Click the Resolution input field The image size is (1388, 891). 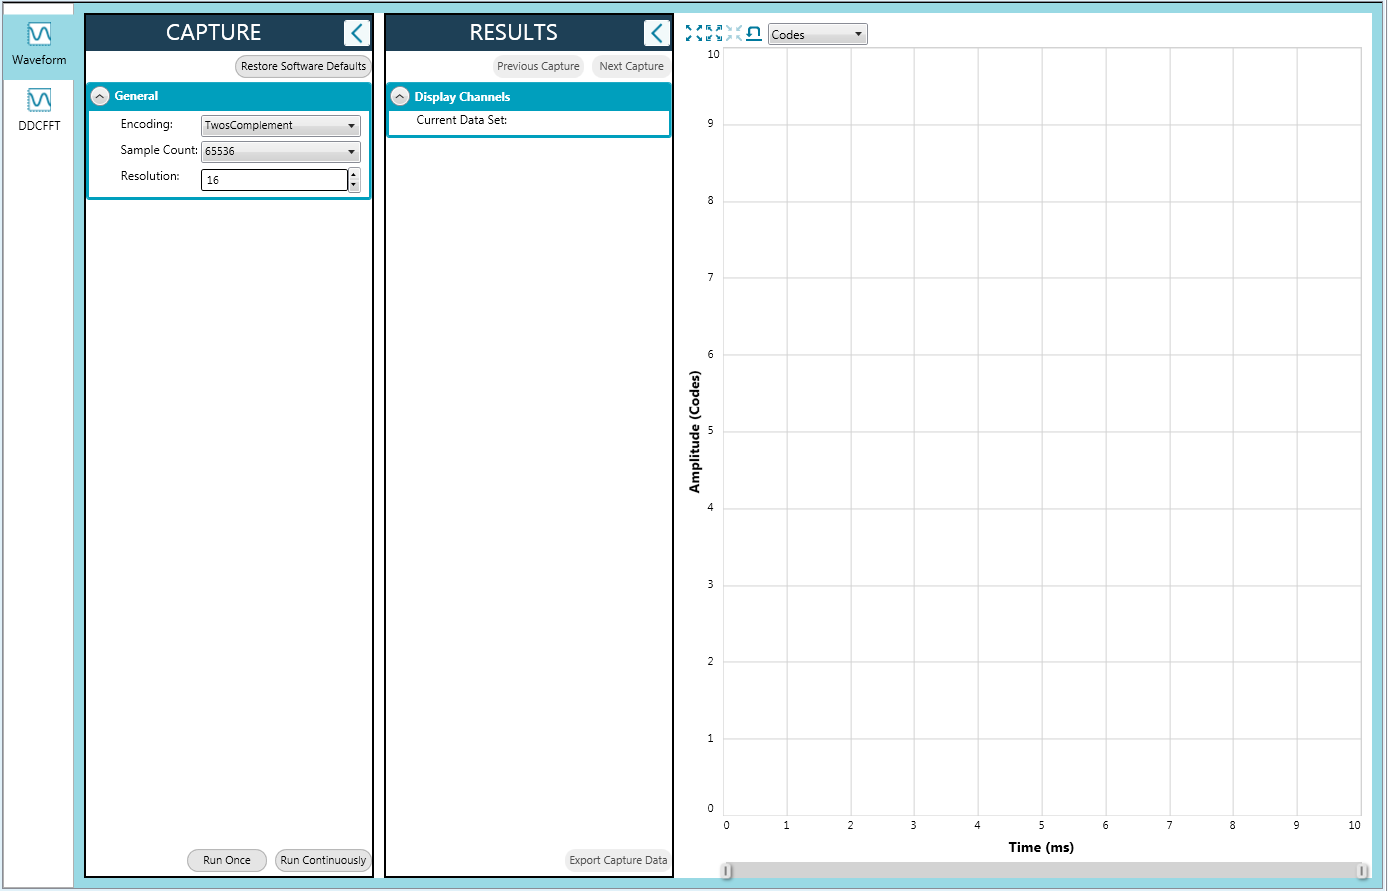273,180
